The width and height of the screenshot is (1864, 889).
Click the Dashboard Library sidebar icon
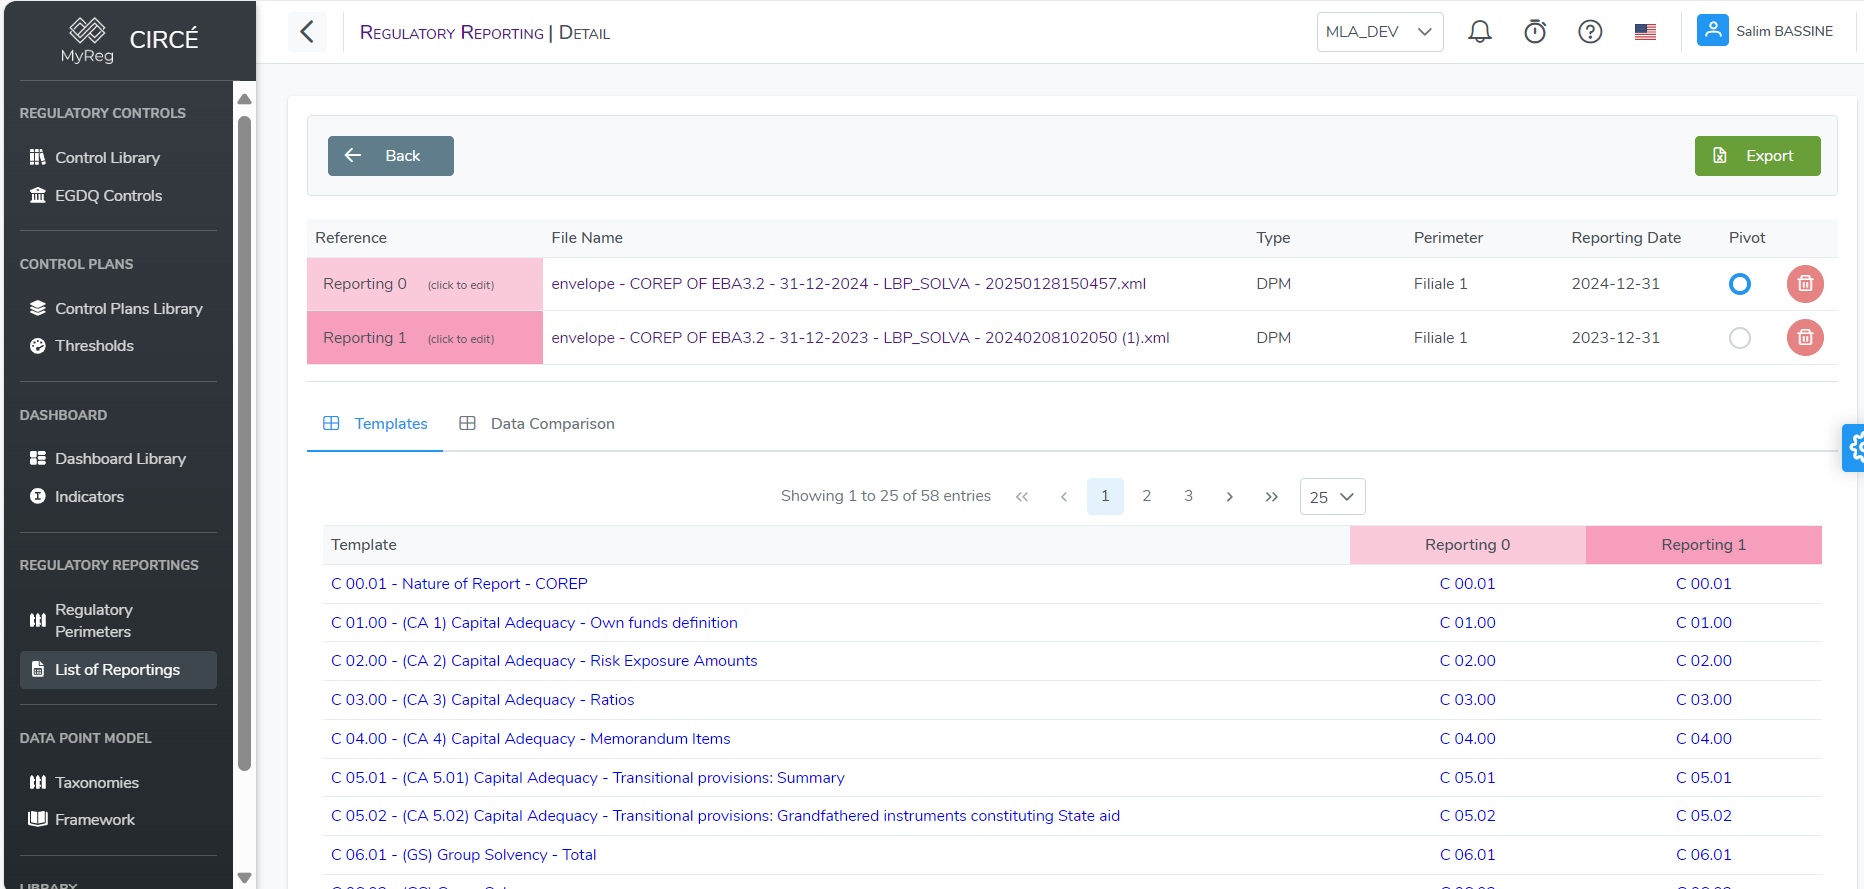click(x=38, y=458)
